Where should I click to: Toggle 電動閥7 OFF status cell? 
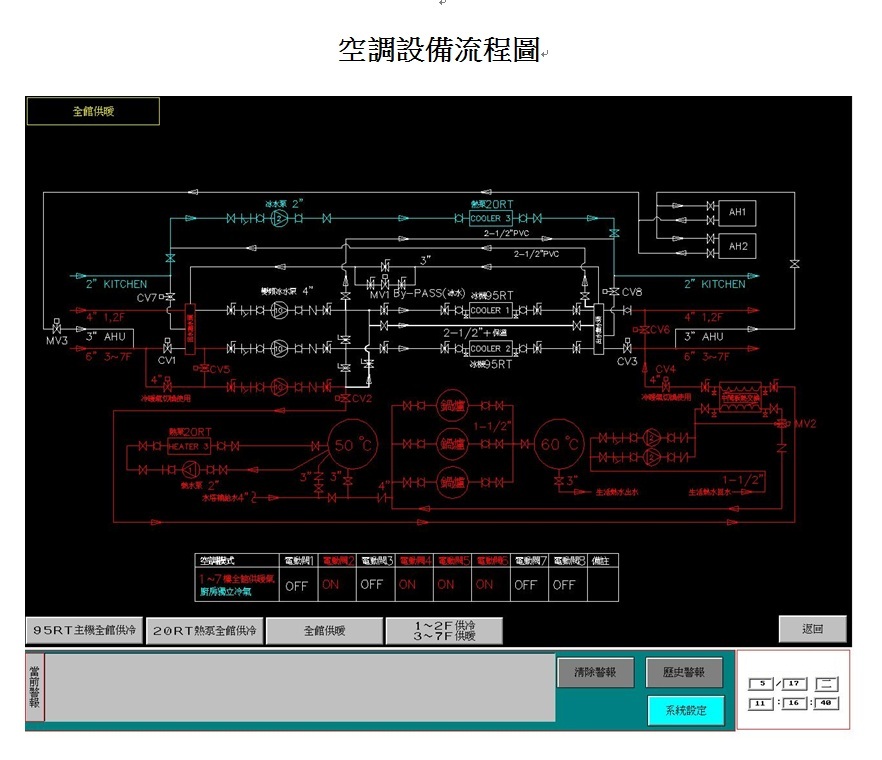point(526,585)
